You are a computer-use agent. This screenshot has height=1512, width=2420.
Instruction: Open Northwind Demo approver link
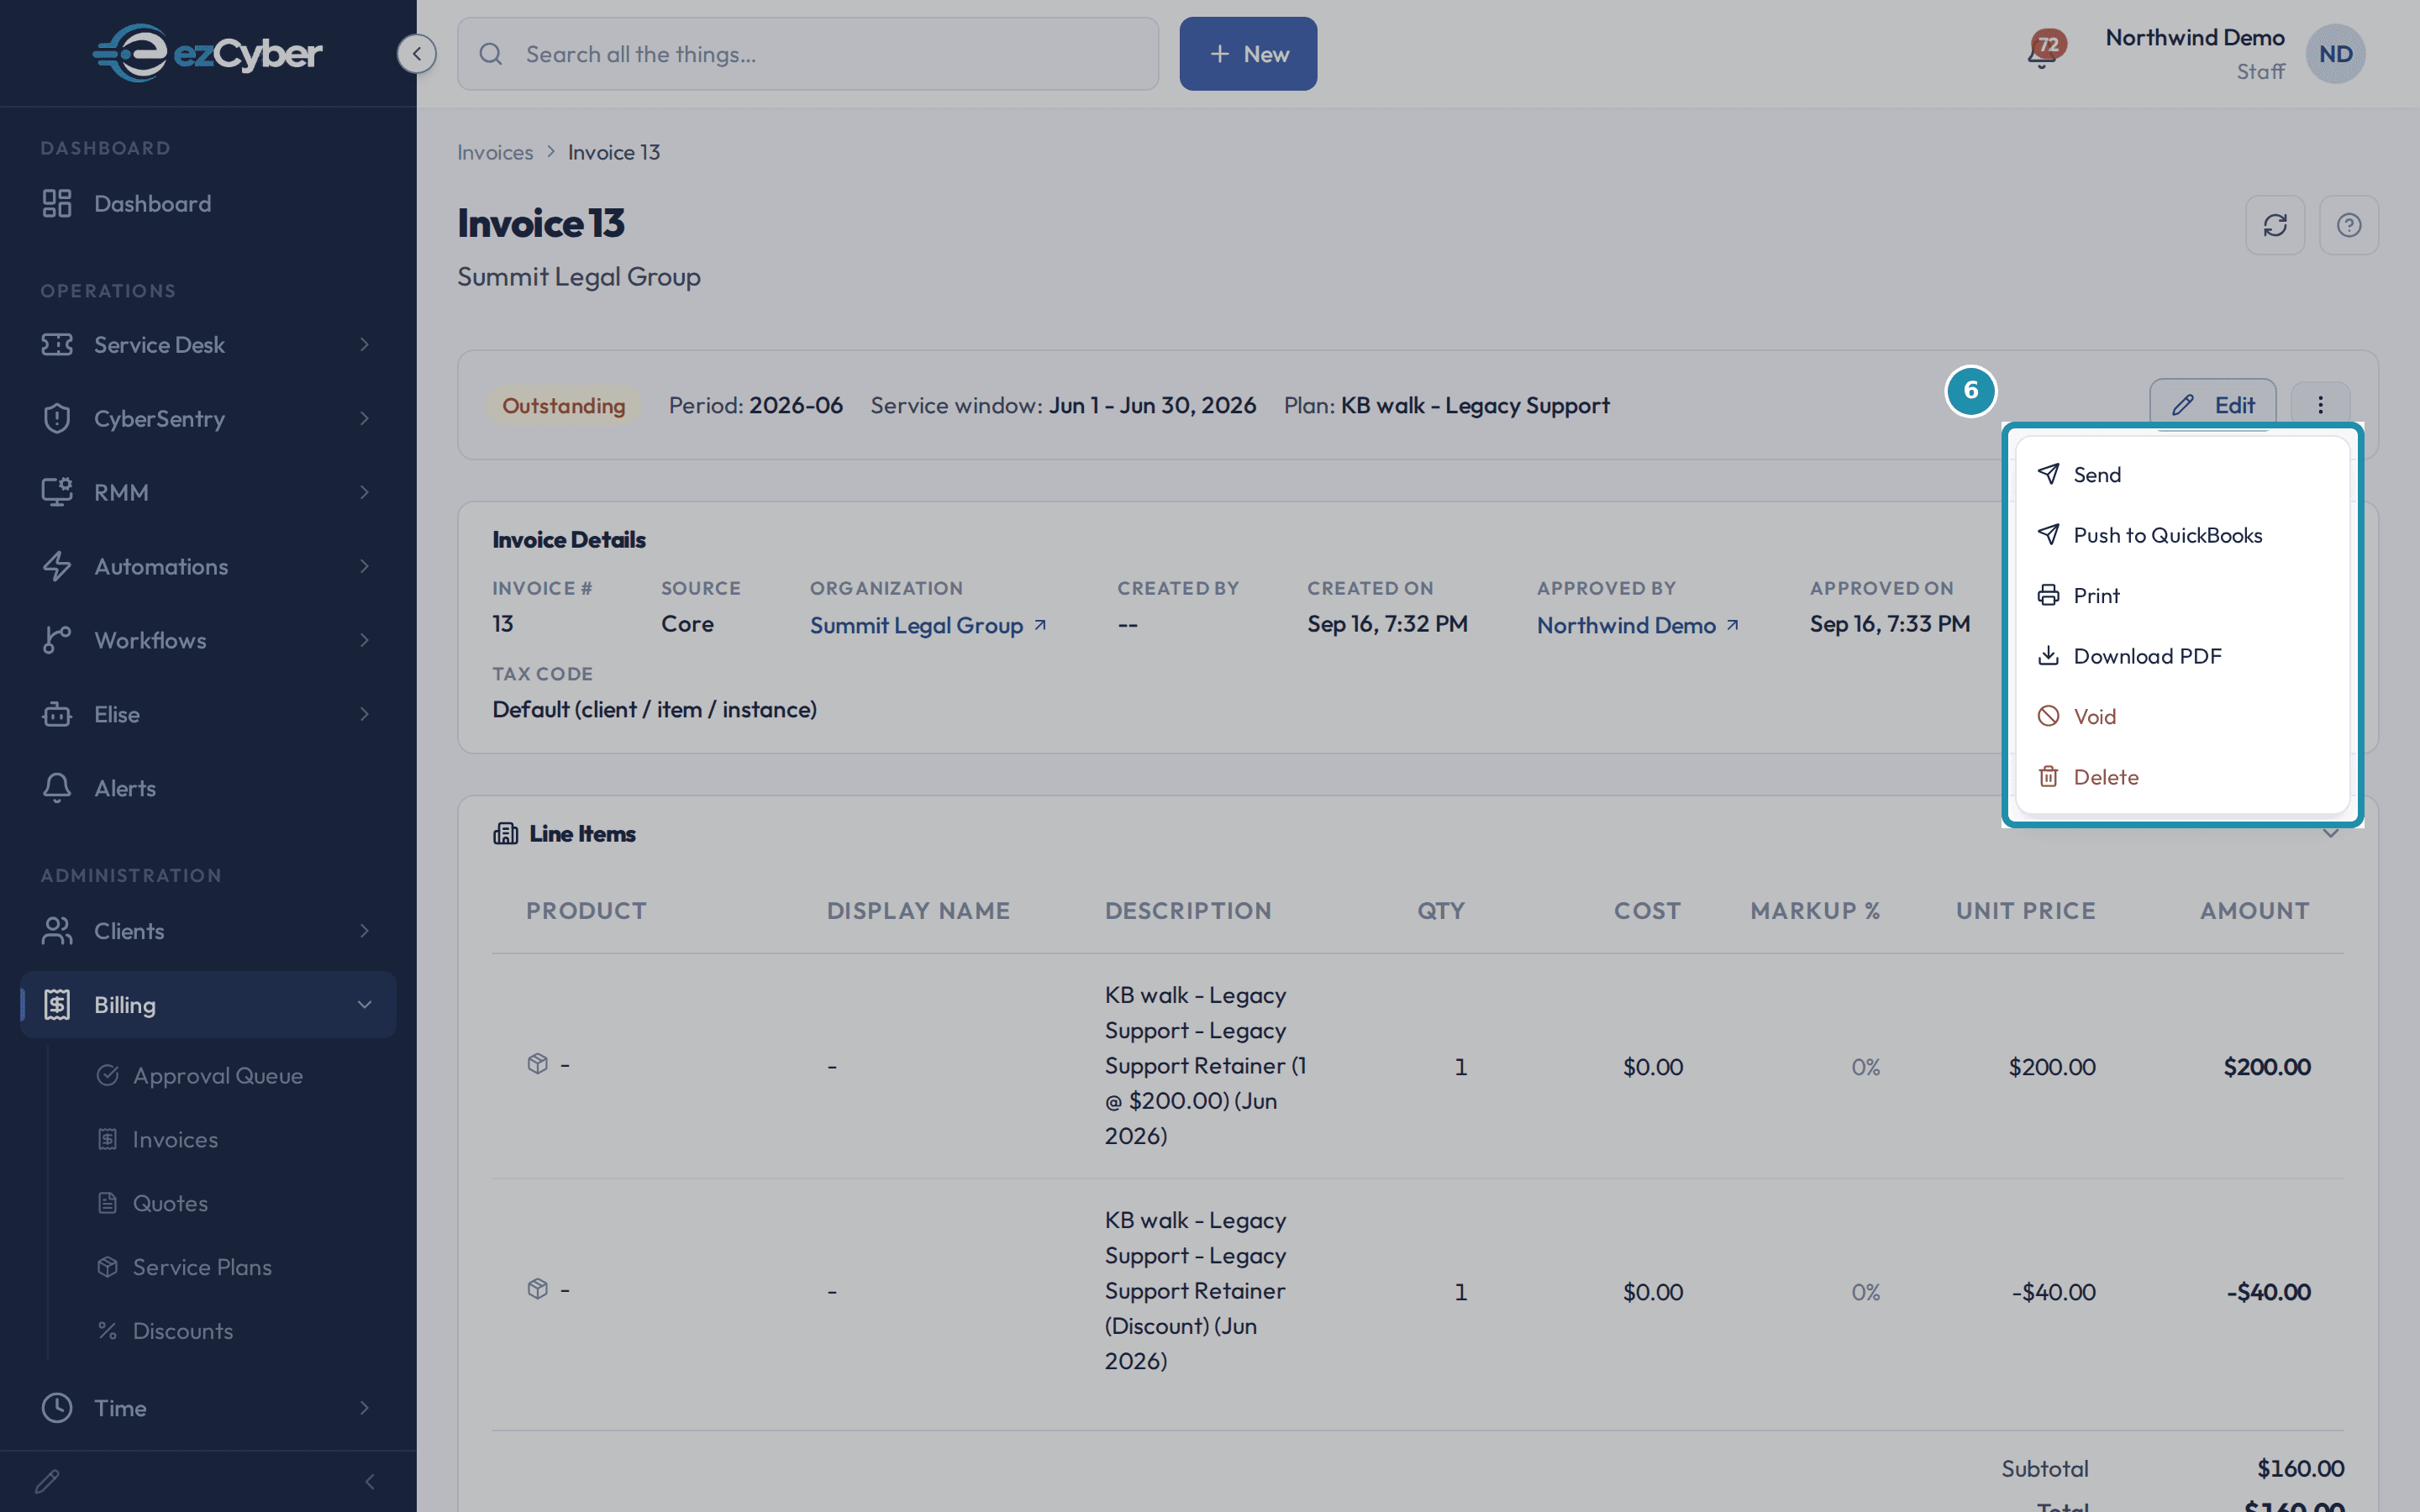pos(1636,625)
